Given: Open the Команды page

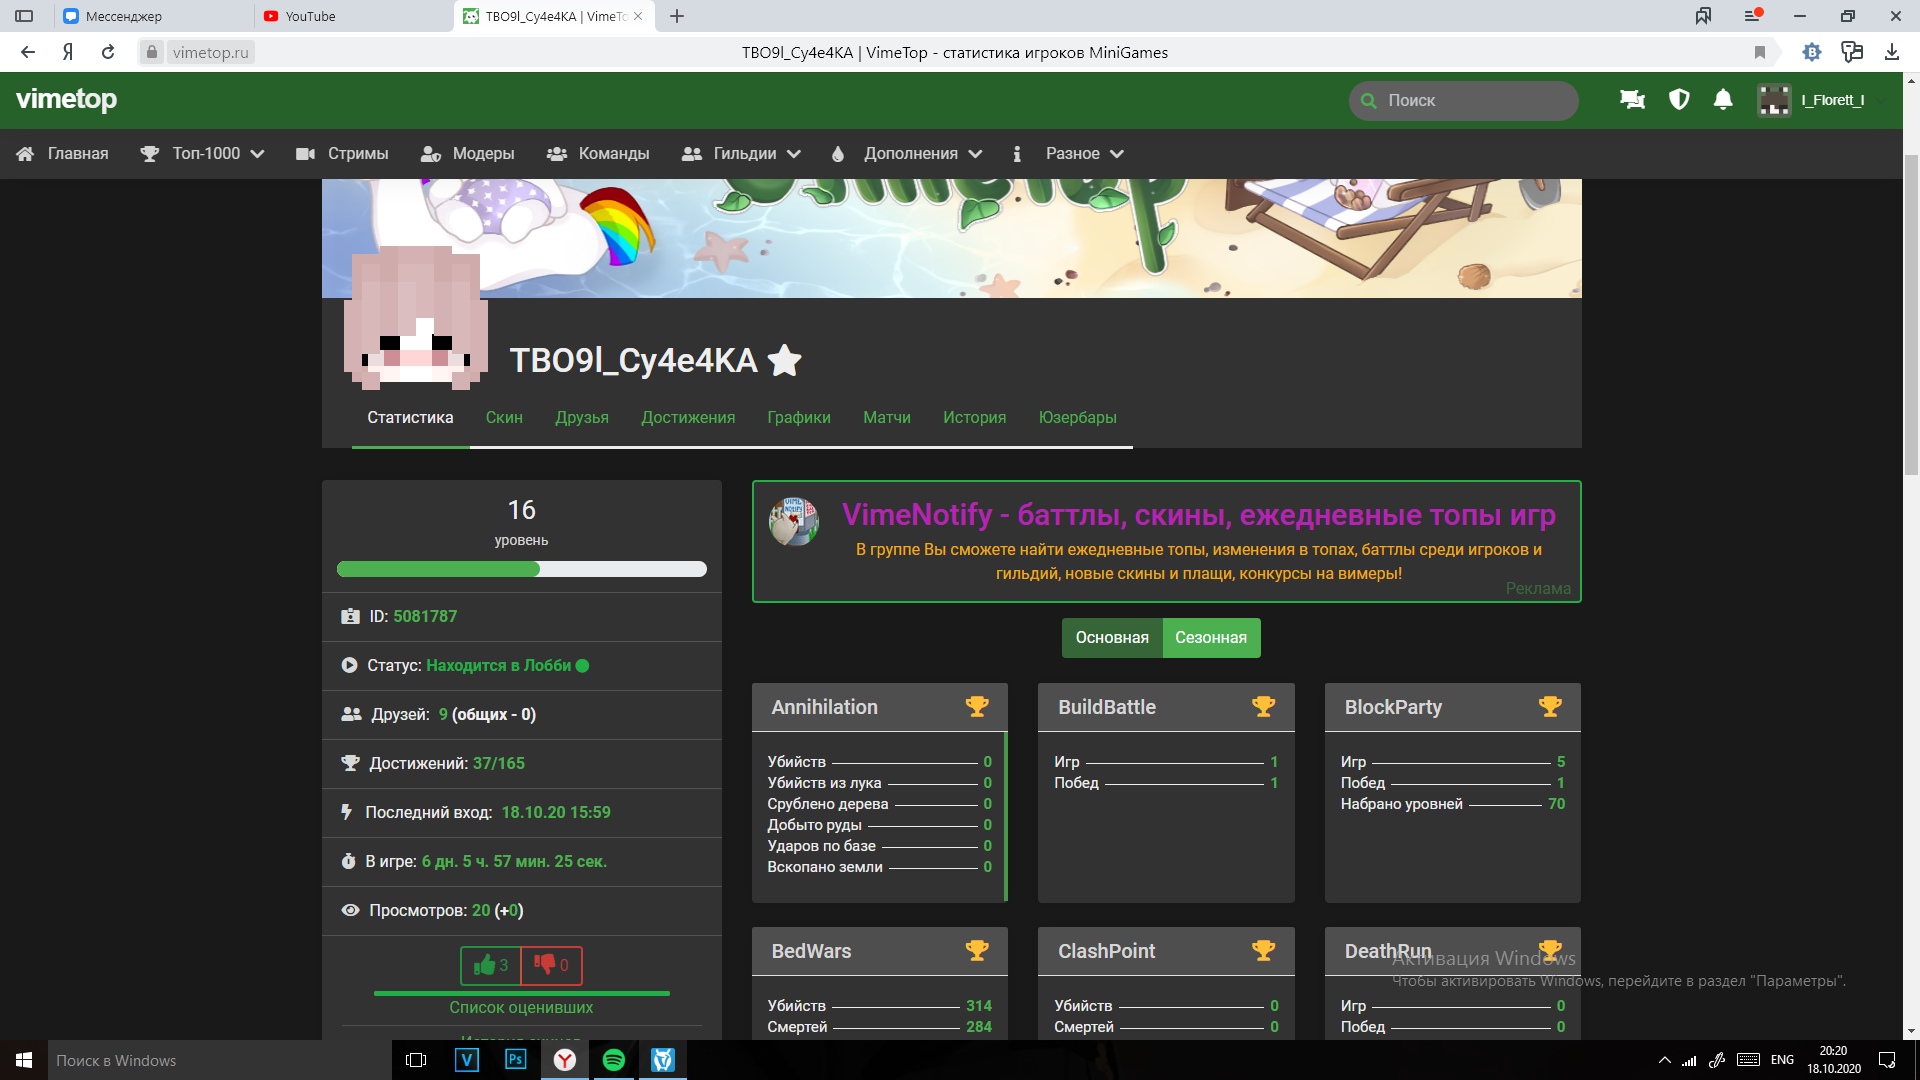Looking at the screenshot, I should (x=598, y=153).
